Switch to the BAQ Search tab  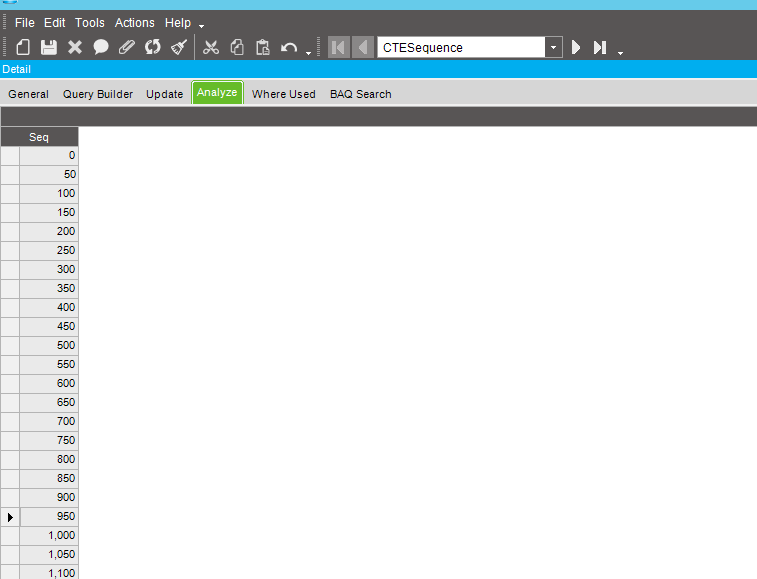pyautogui.click(x=361, y=94)
